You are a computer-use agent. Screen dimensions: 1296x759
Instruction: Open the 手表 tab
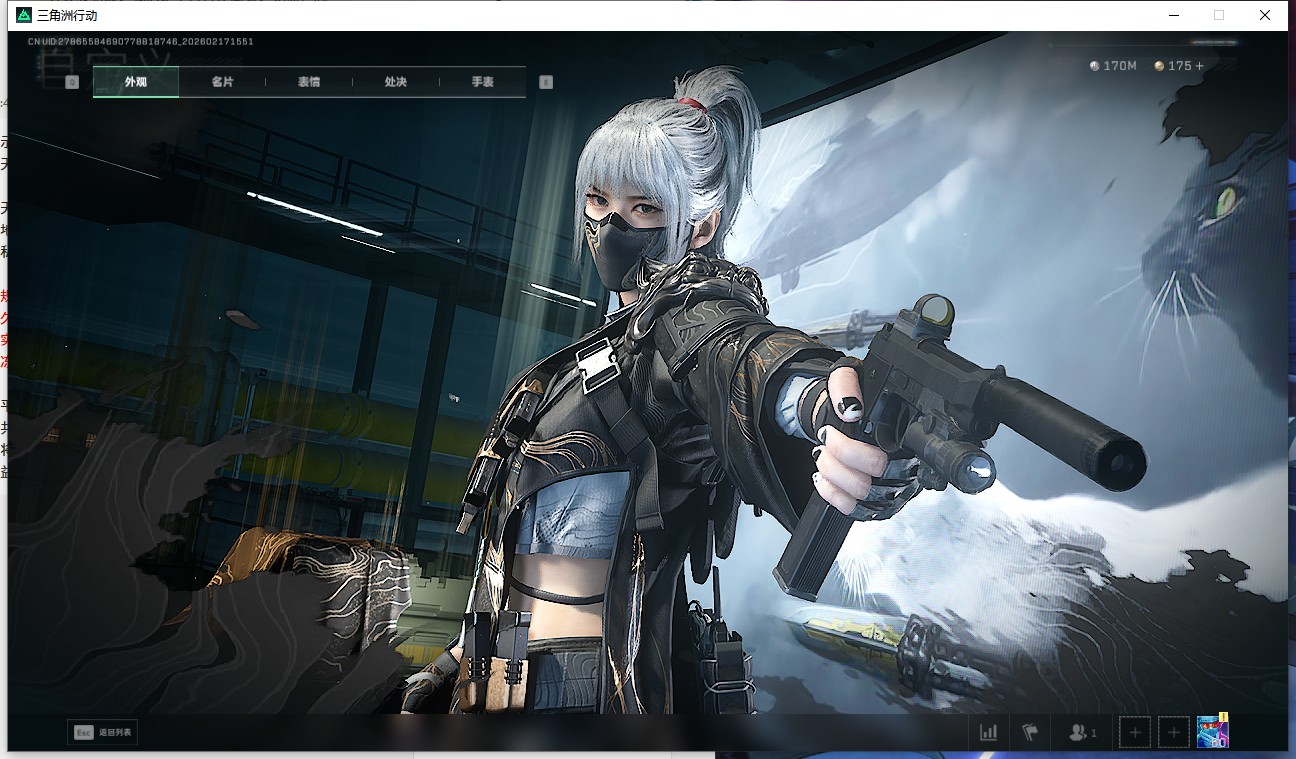482,82
